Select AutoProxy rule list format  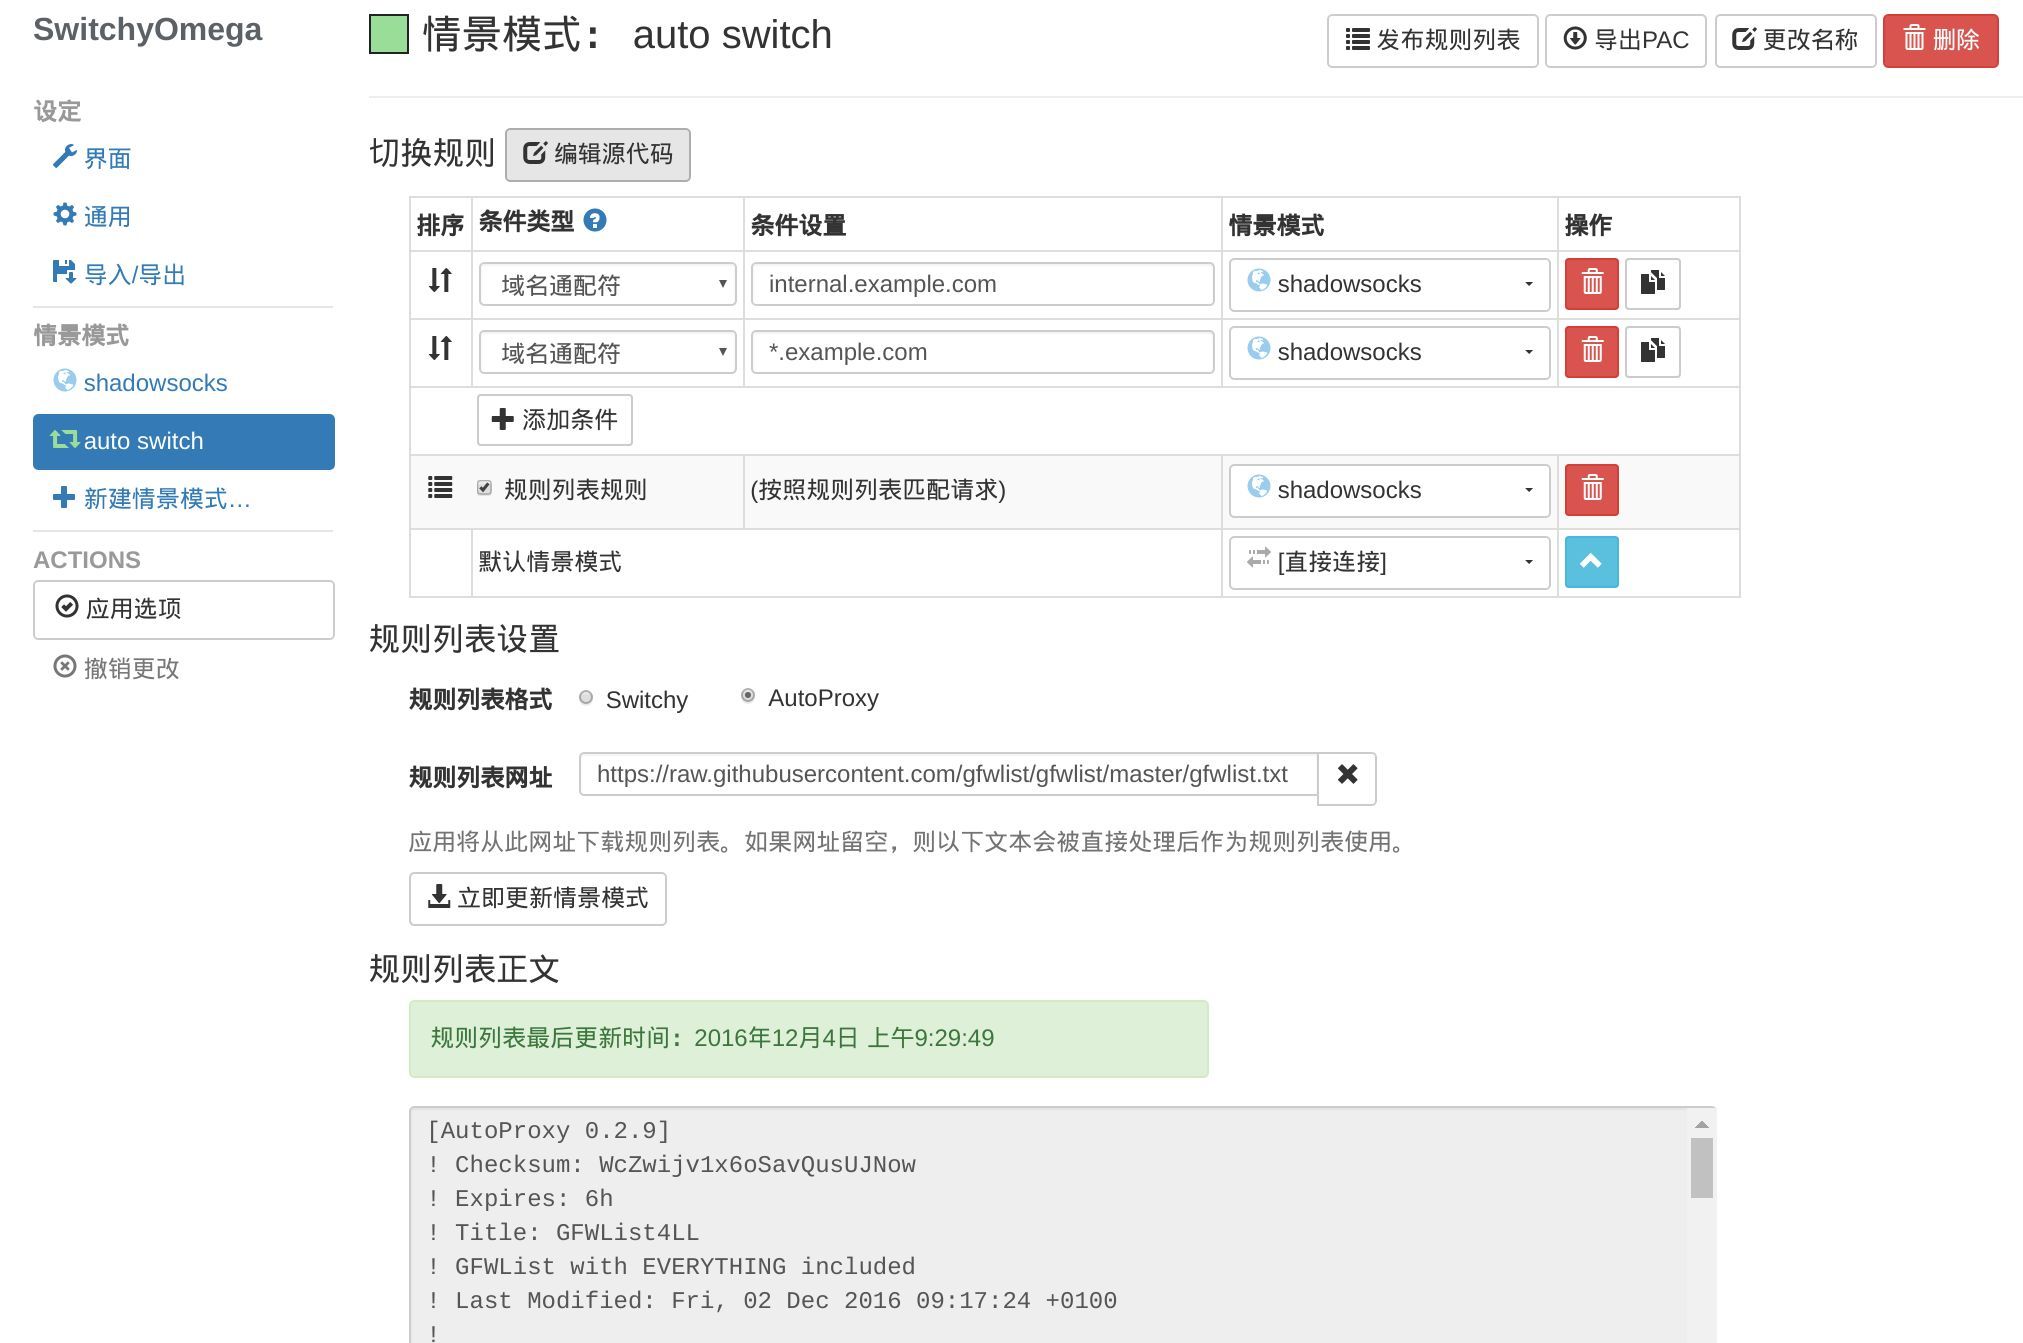point(748,696)
